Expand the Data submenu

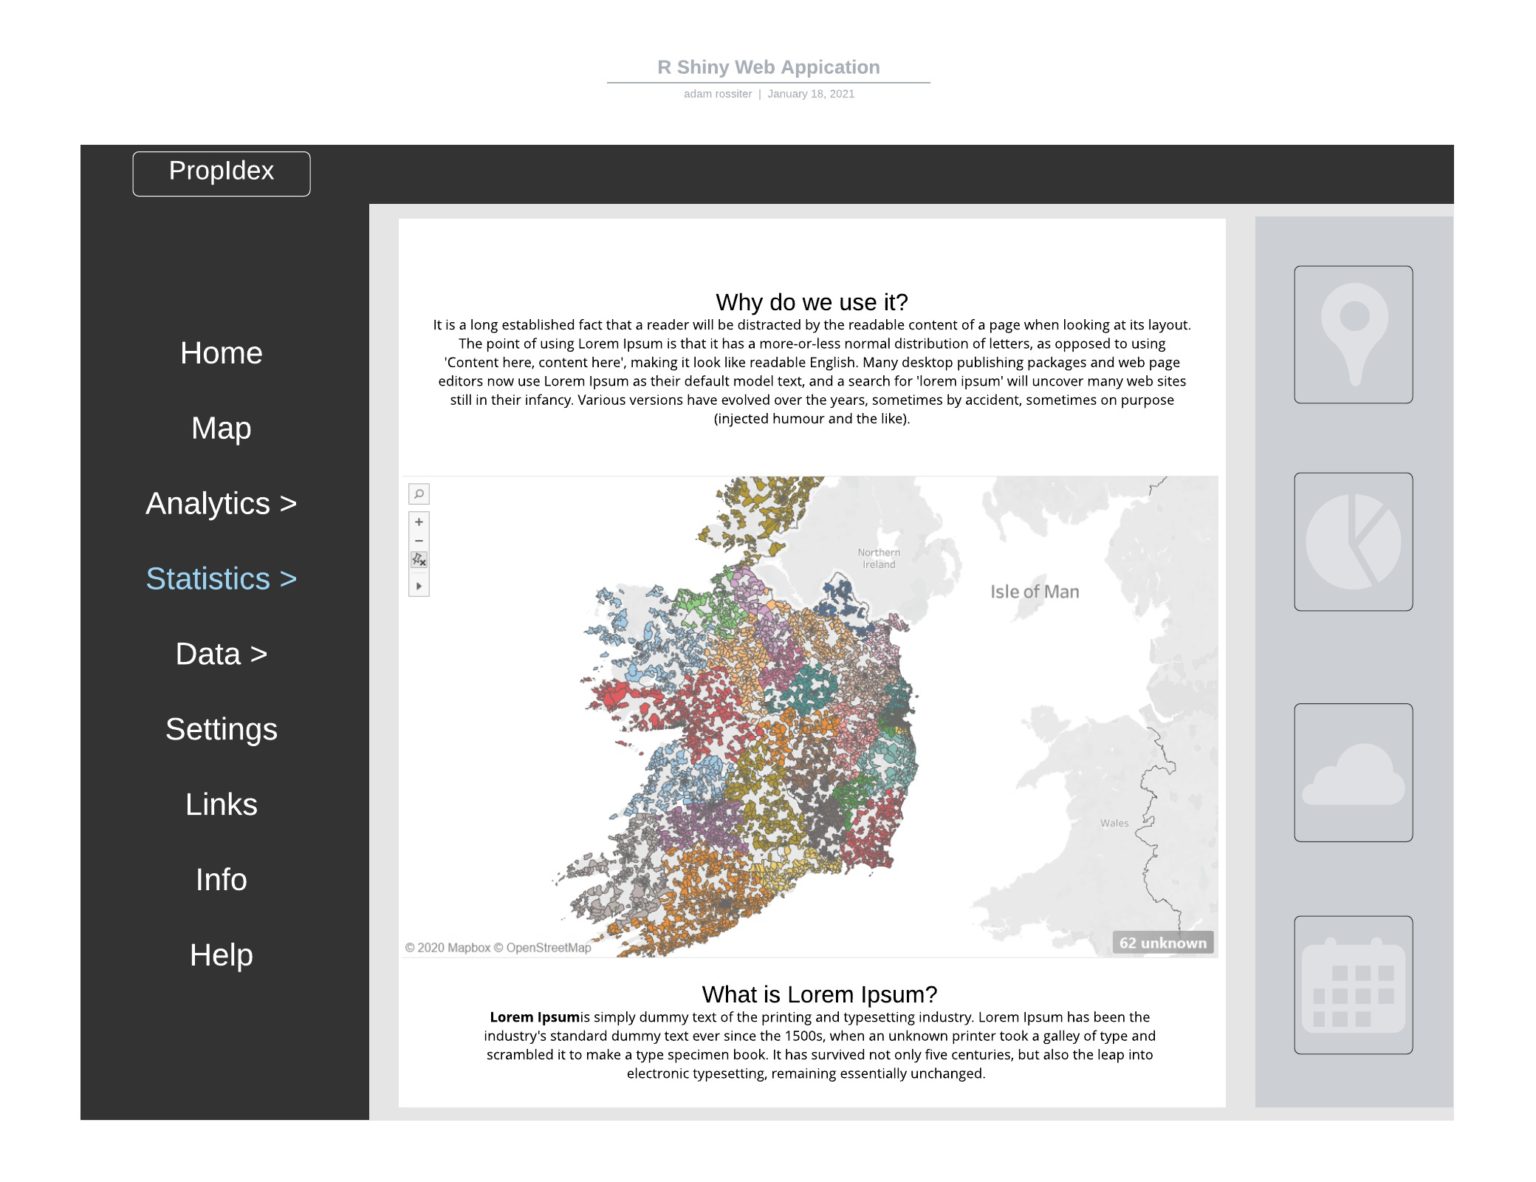tap(221, 654)
